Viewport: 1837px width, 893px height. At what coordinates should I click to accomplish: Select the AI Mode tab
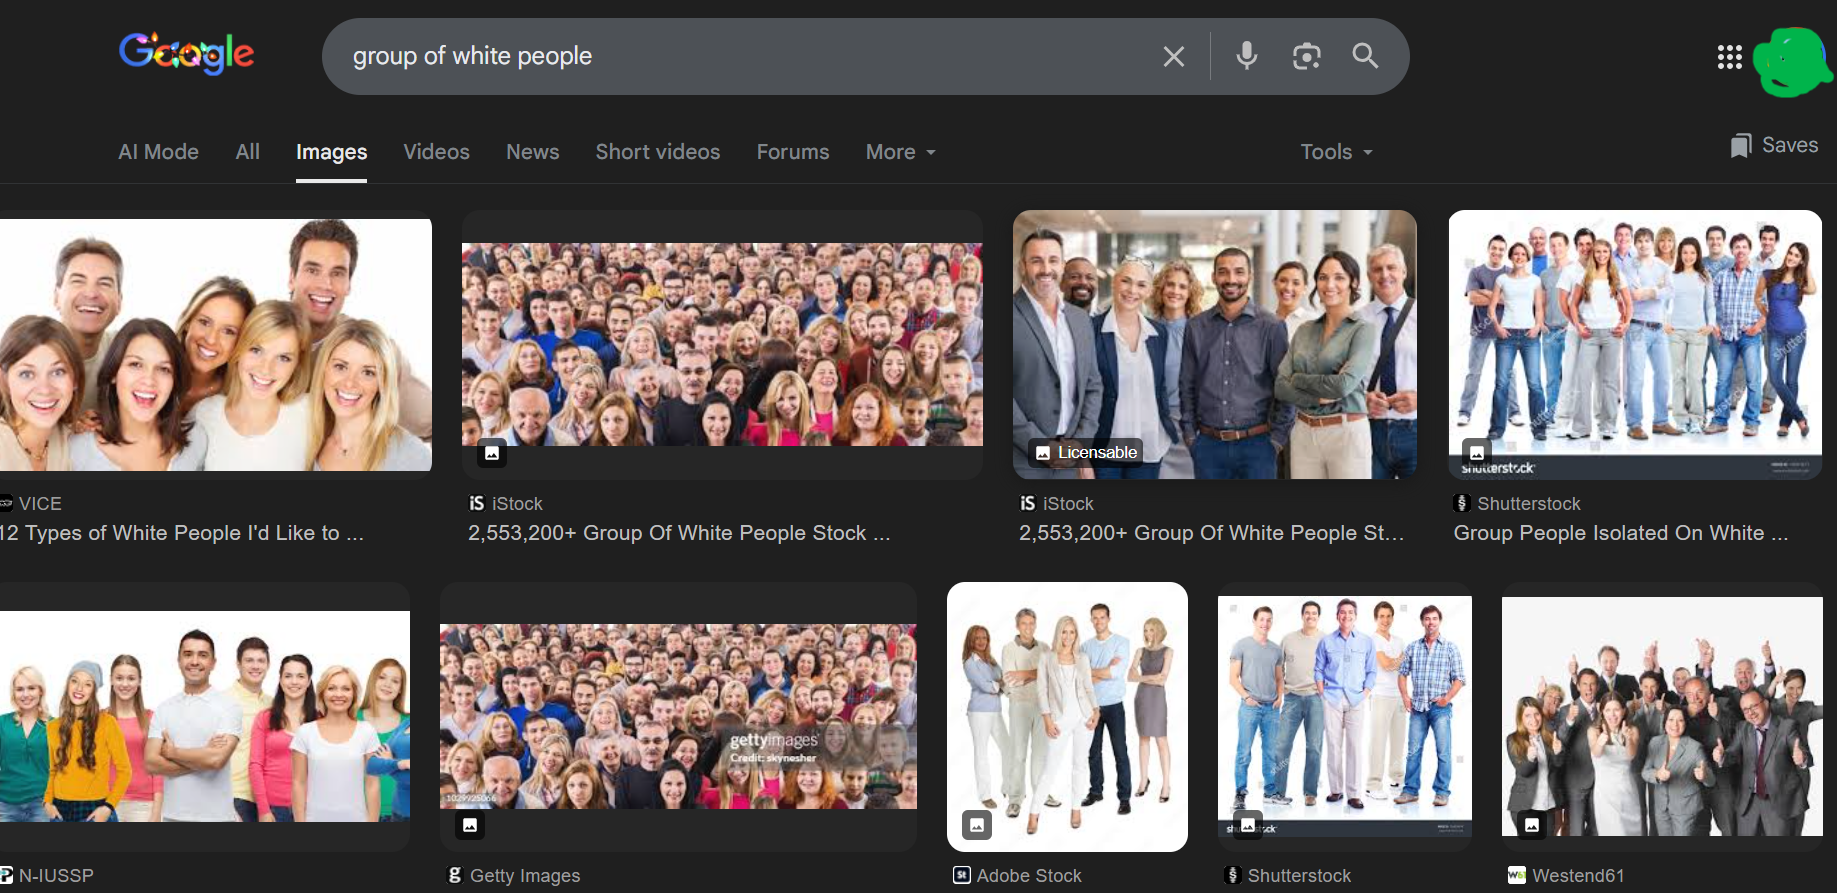click(158, 152)
